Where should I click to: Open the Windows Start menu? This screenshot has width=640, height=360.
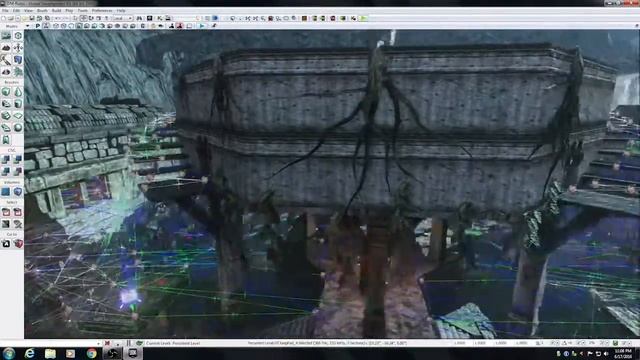9,353
